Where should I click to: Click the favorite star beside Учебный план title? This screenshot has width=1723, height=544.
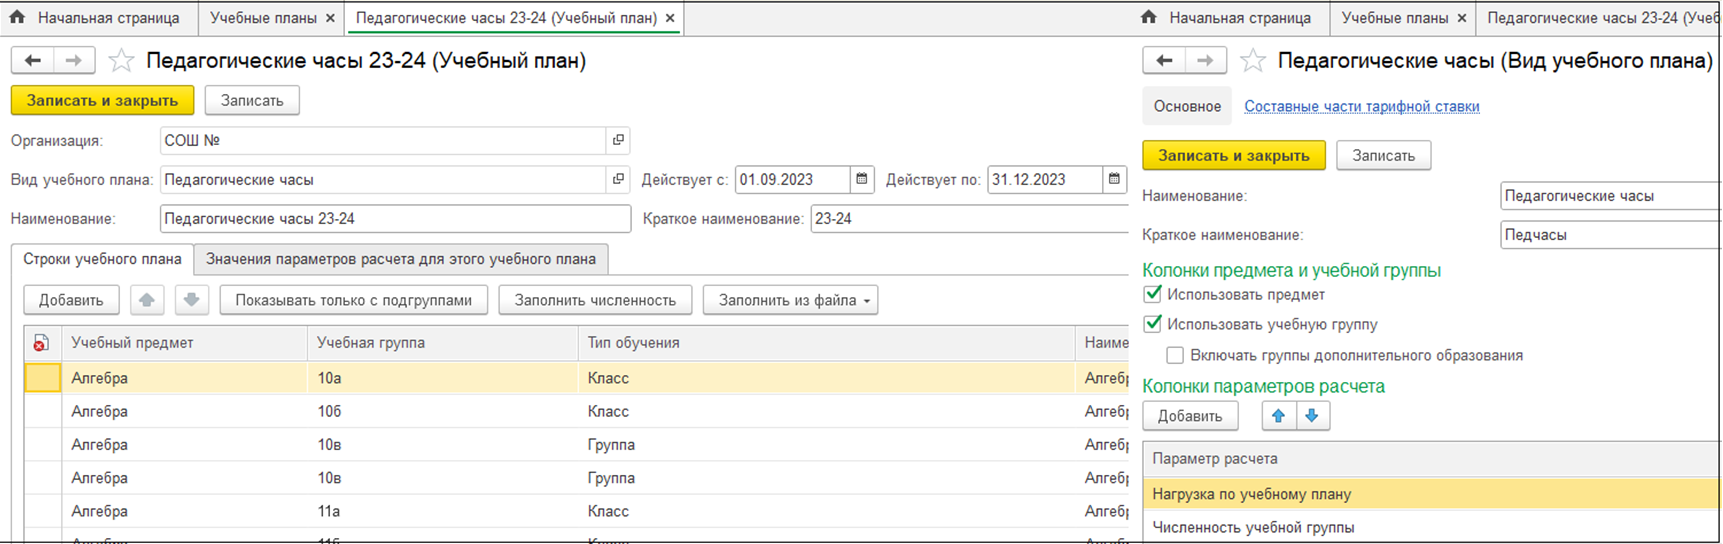[x=121, y=61]
